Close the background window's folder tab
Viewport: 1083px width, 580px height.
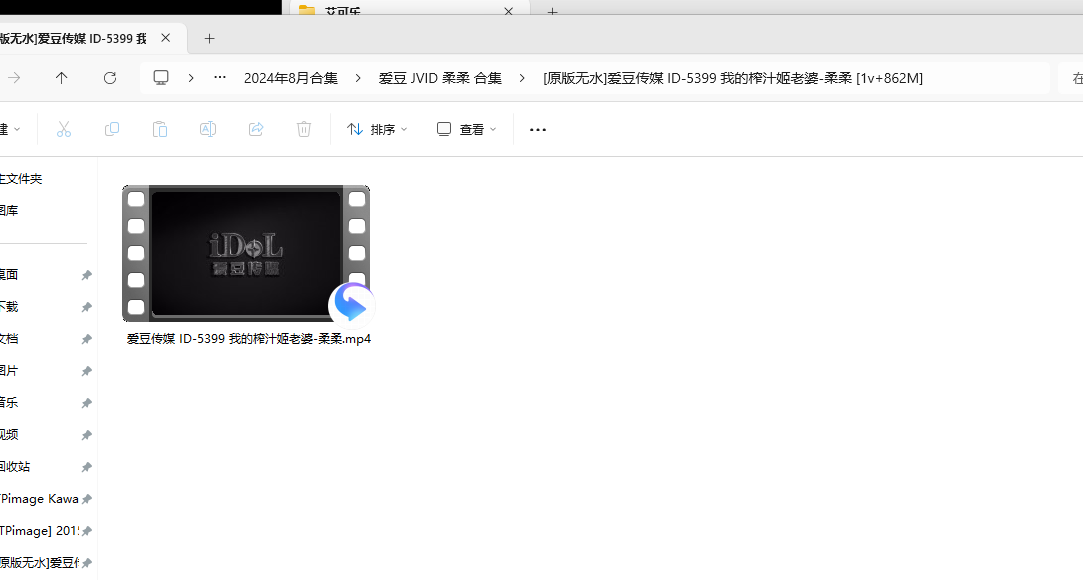click(x=509, y=10)
